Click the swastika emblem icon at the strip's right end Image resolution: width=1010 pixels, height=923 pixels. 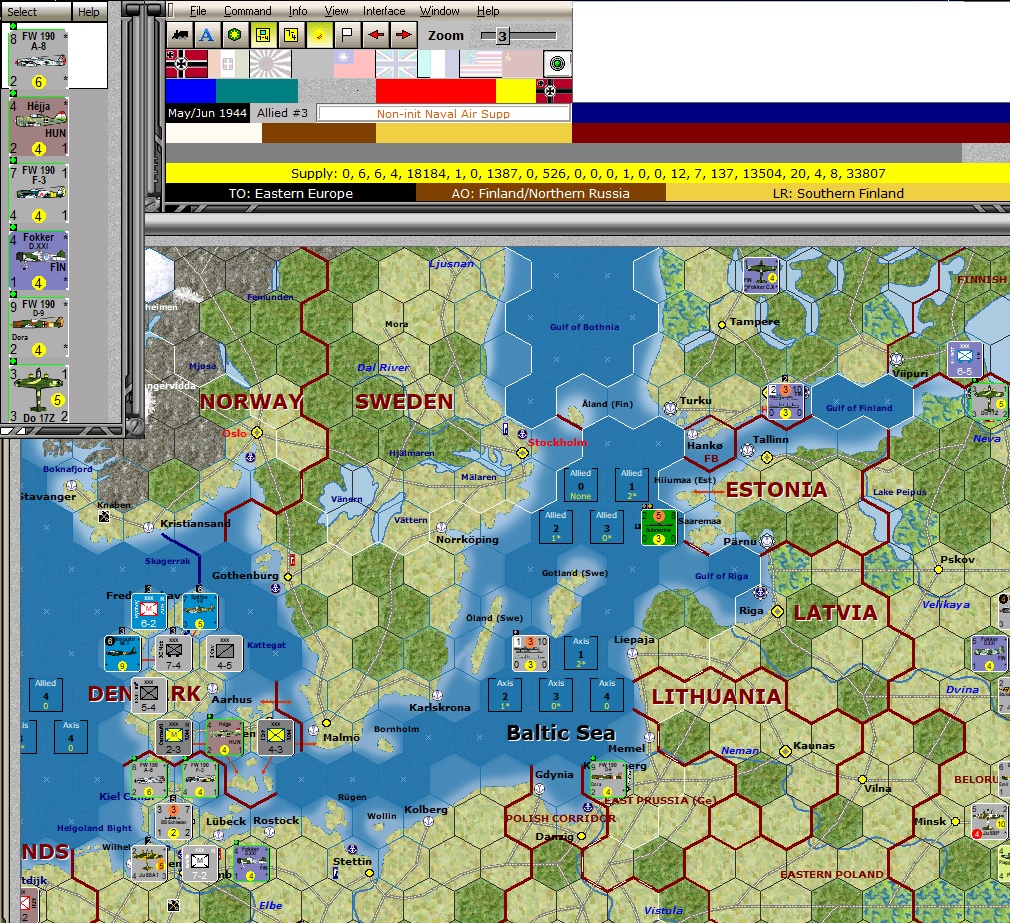548,90
